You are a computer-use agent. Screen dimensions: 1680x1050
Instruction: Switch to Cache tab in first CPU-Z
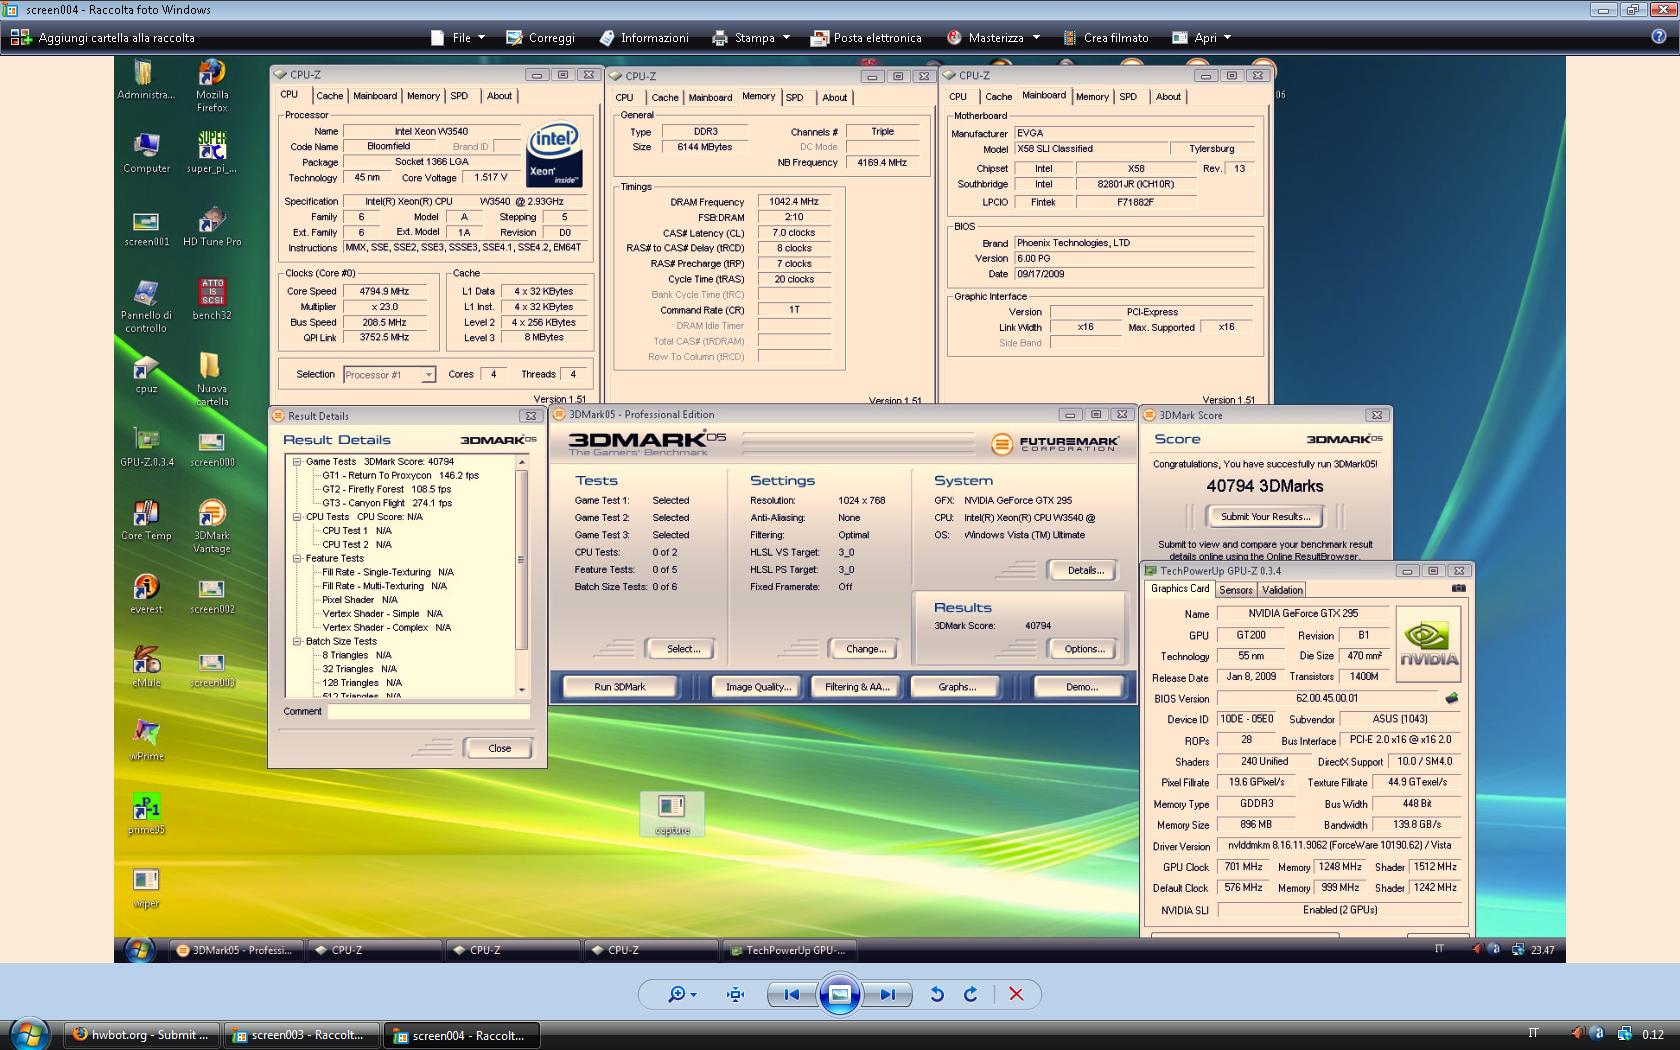point(329,96)
